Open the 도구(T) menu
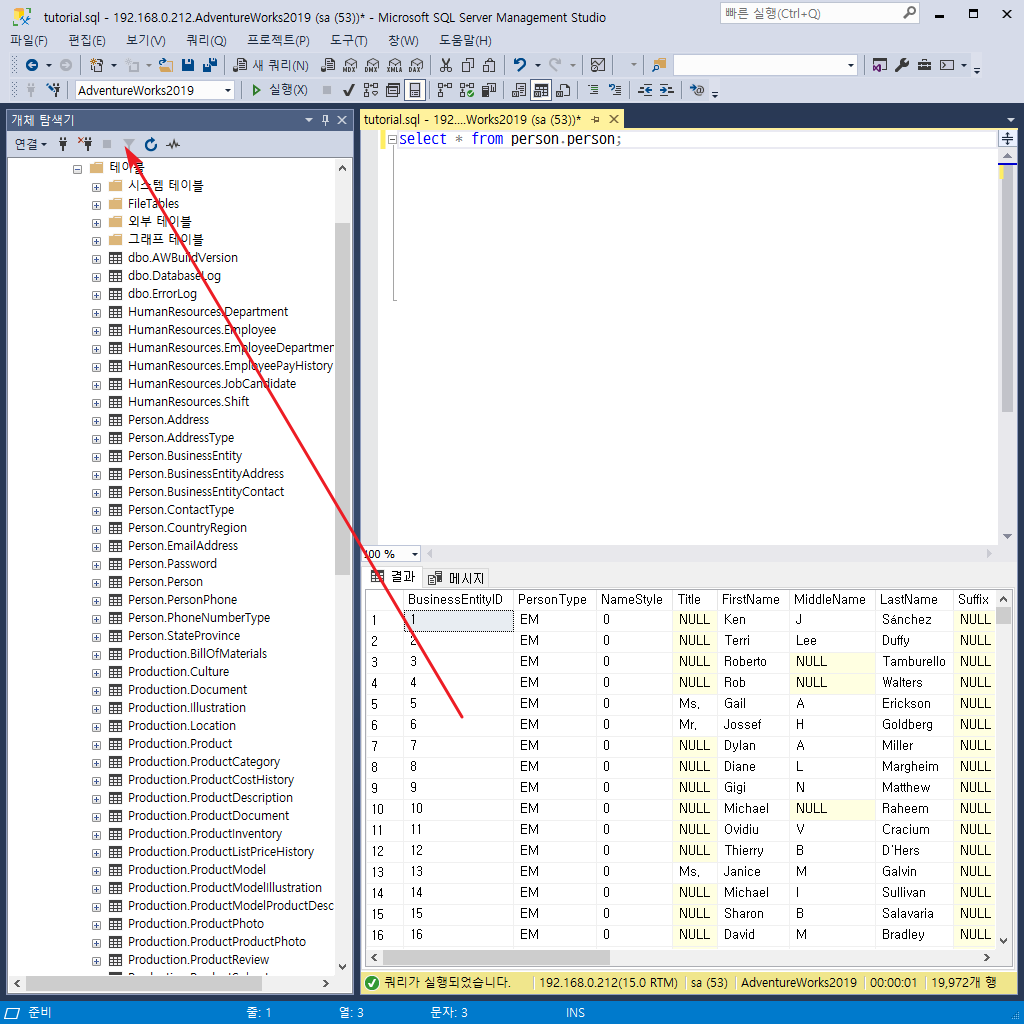 tap(349, 40)
